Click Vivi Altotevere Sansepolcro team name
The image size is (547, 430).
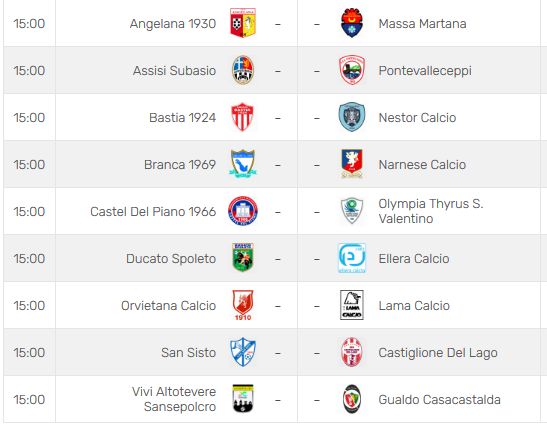click(174, 399)
